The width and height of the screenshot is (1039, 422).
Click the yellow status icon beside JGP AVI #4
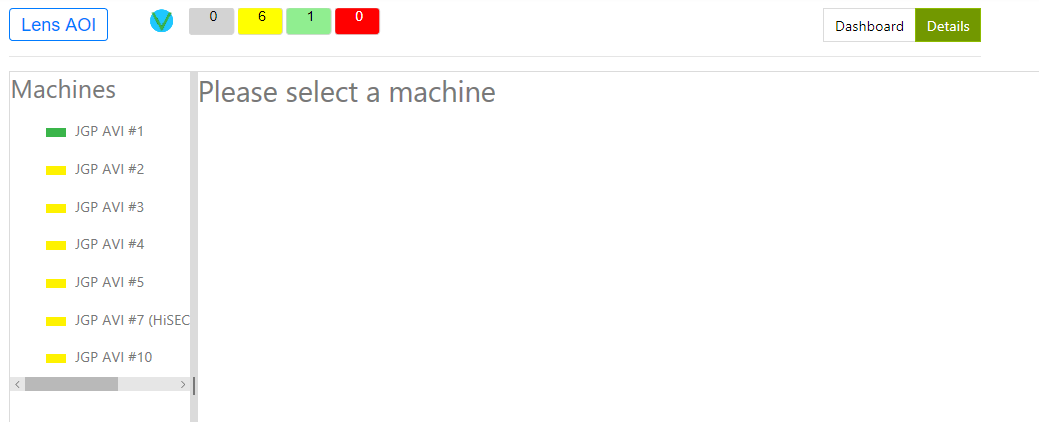click(x=56, y=245)
